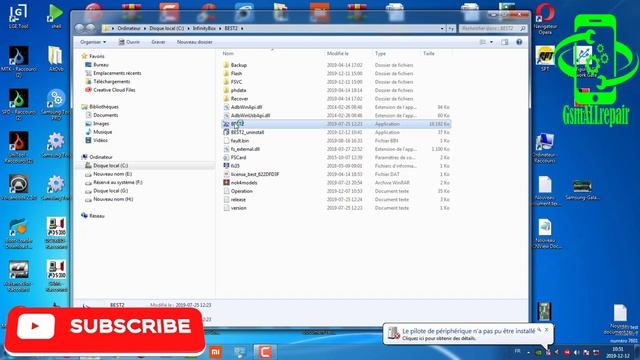Click the search magnifier in Explorer
Screen dimensions: 640x360
point(523,29)
